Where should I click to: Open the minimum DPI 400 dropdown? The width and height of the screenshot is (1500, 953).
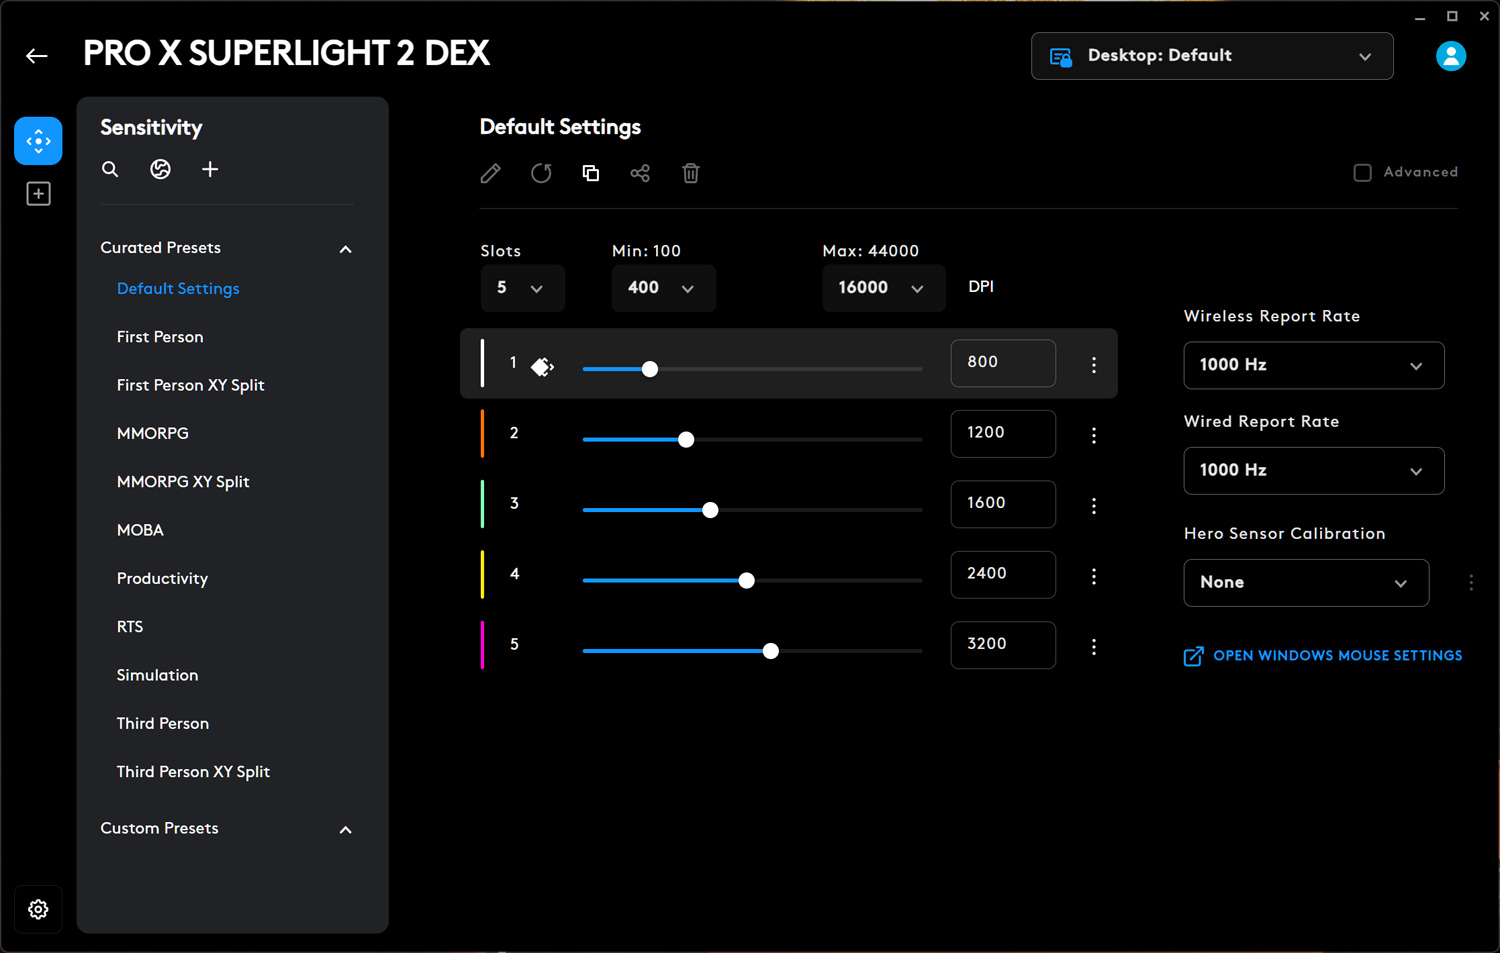pos(664,288)
